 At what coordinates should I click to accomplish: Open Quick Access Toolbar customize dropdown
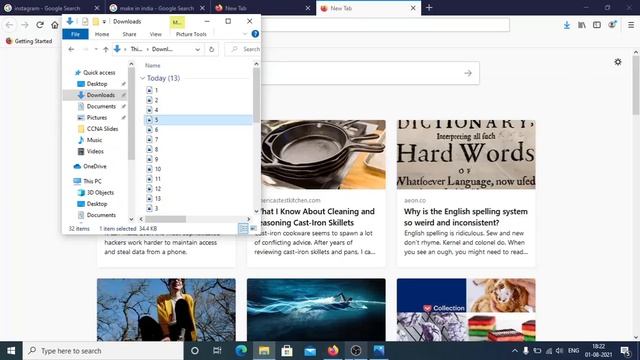pos(104,22)
